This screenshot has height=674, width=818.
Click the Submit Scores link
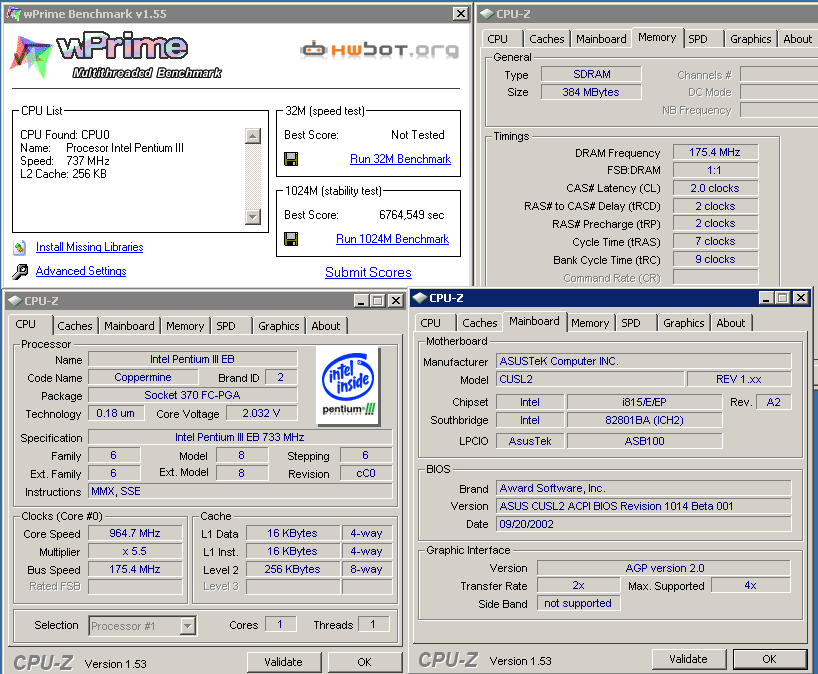tap(368, 272)
